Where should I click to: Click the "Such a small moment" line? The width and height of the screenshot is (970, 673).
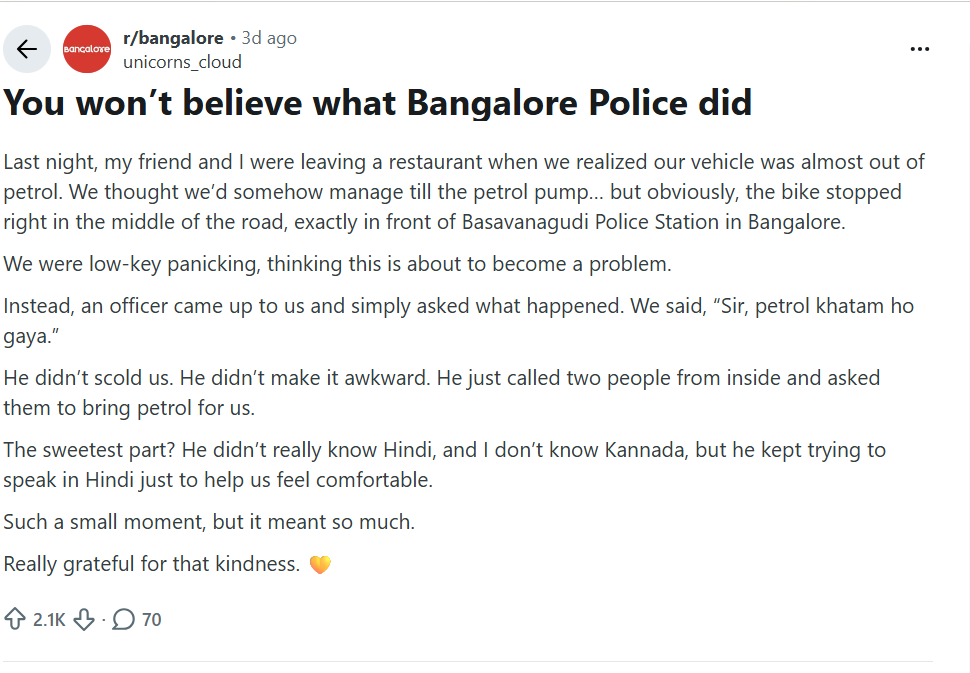(209, 521)
